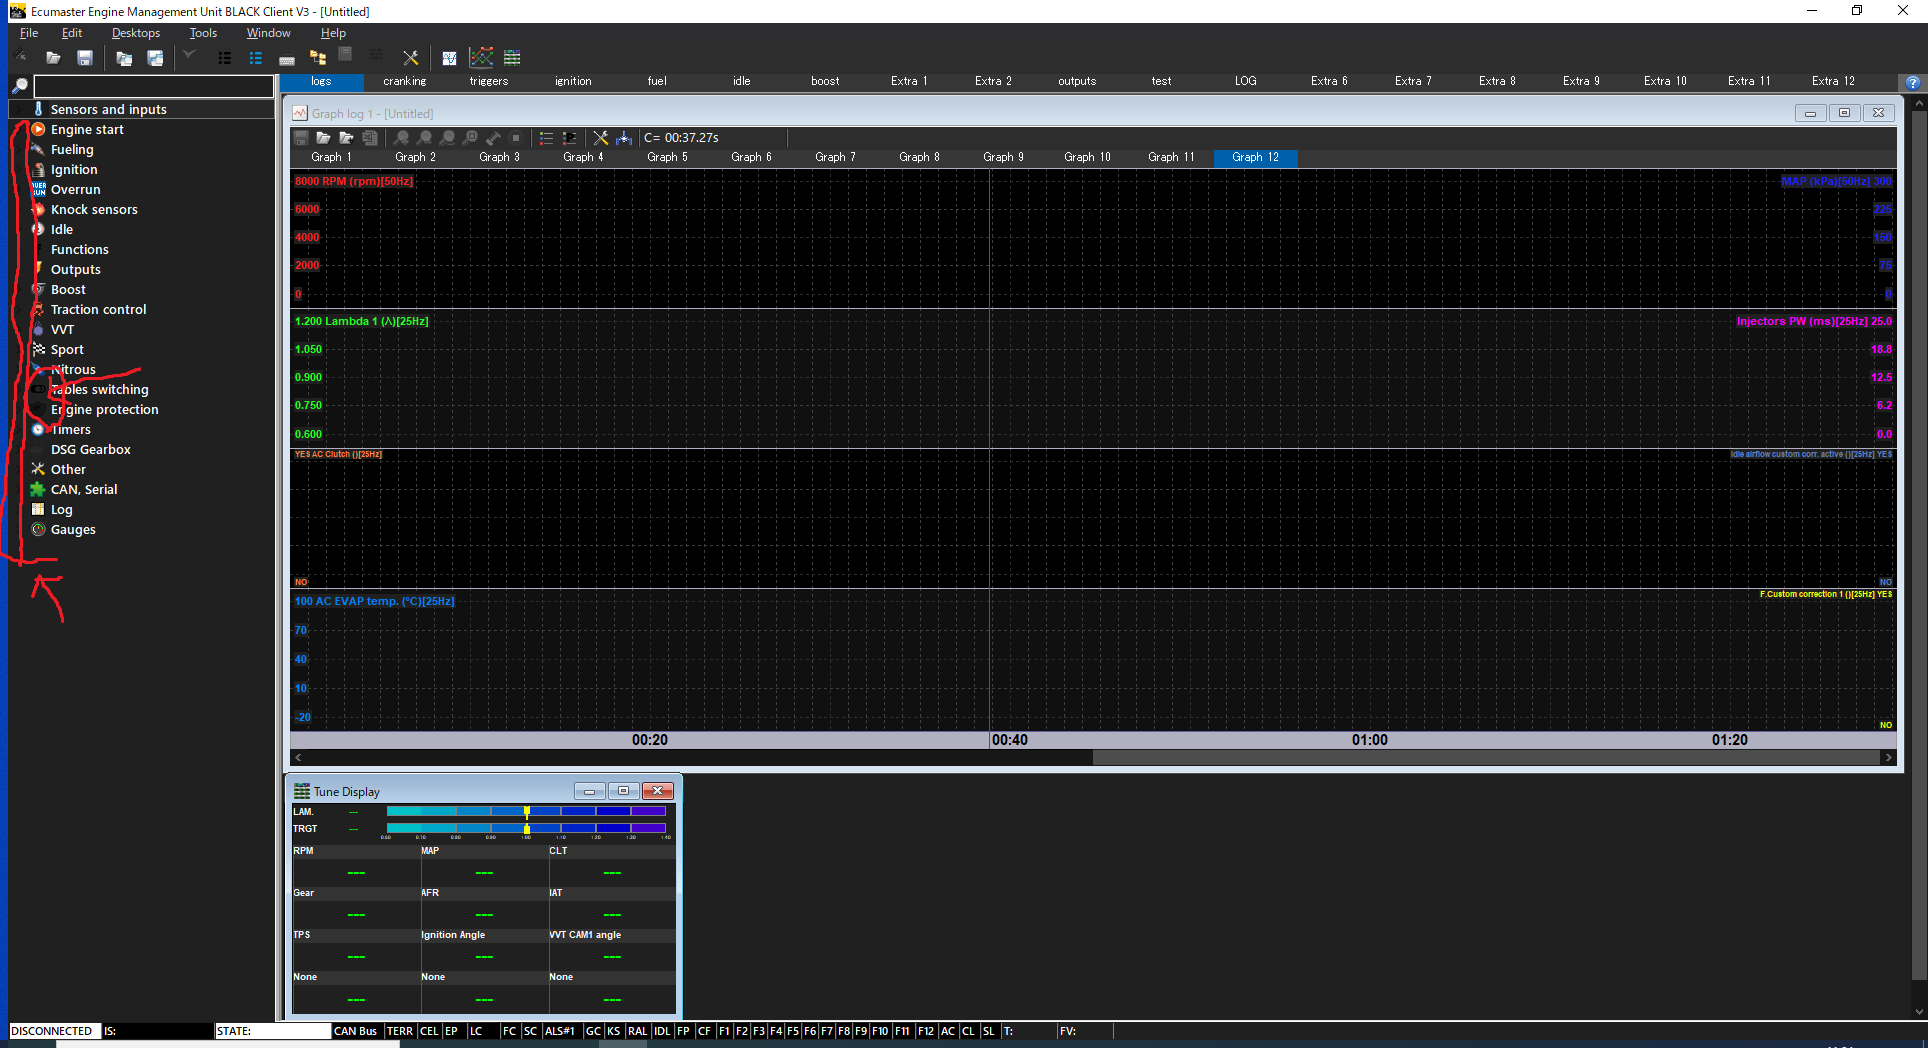
Task: Select Traction control in the tree
Action: (98, 310)
